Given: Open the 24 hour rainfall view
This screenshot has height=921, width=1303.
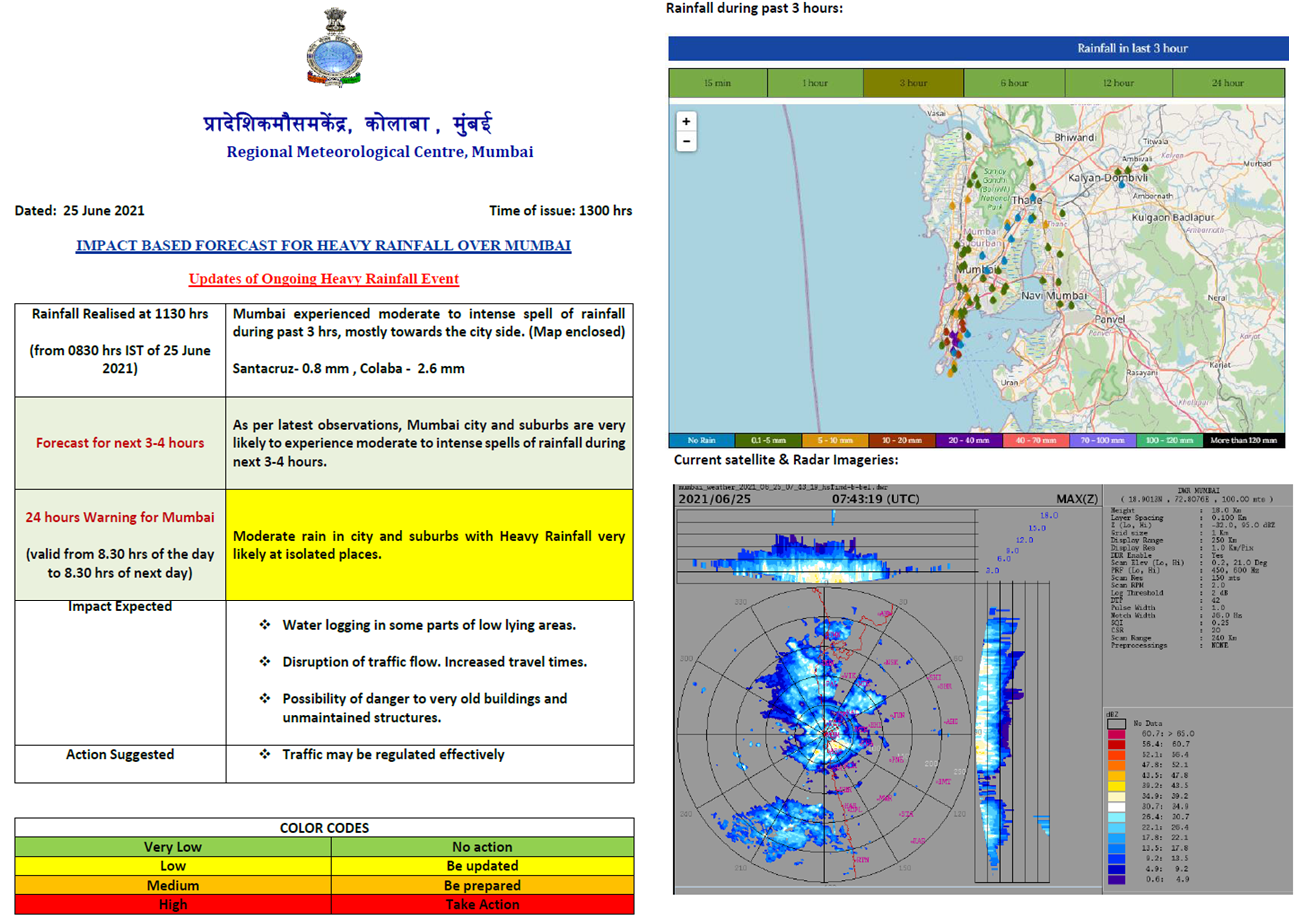Looking at the screenshot, I should (x=1227, y=83).
